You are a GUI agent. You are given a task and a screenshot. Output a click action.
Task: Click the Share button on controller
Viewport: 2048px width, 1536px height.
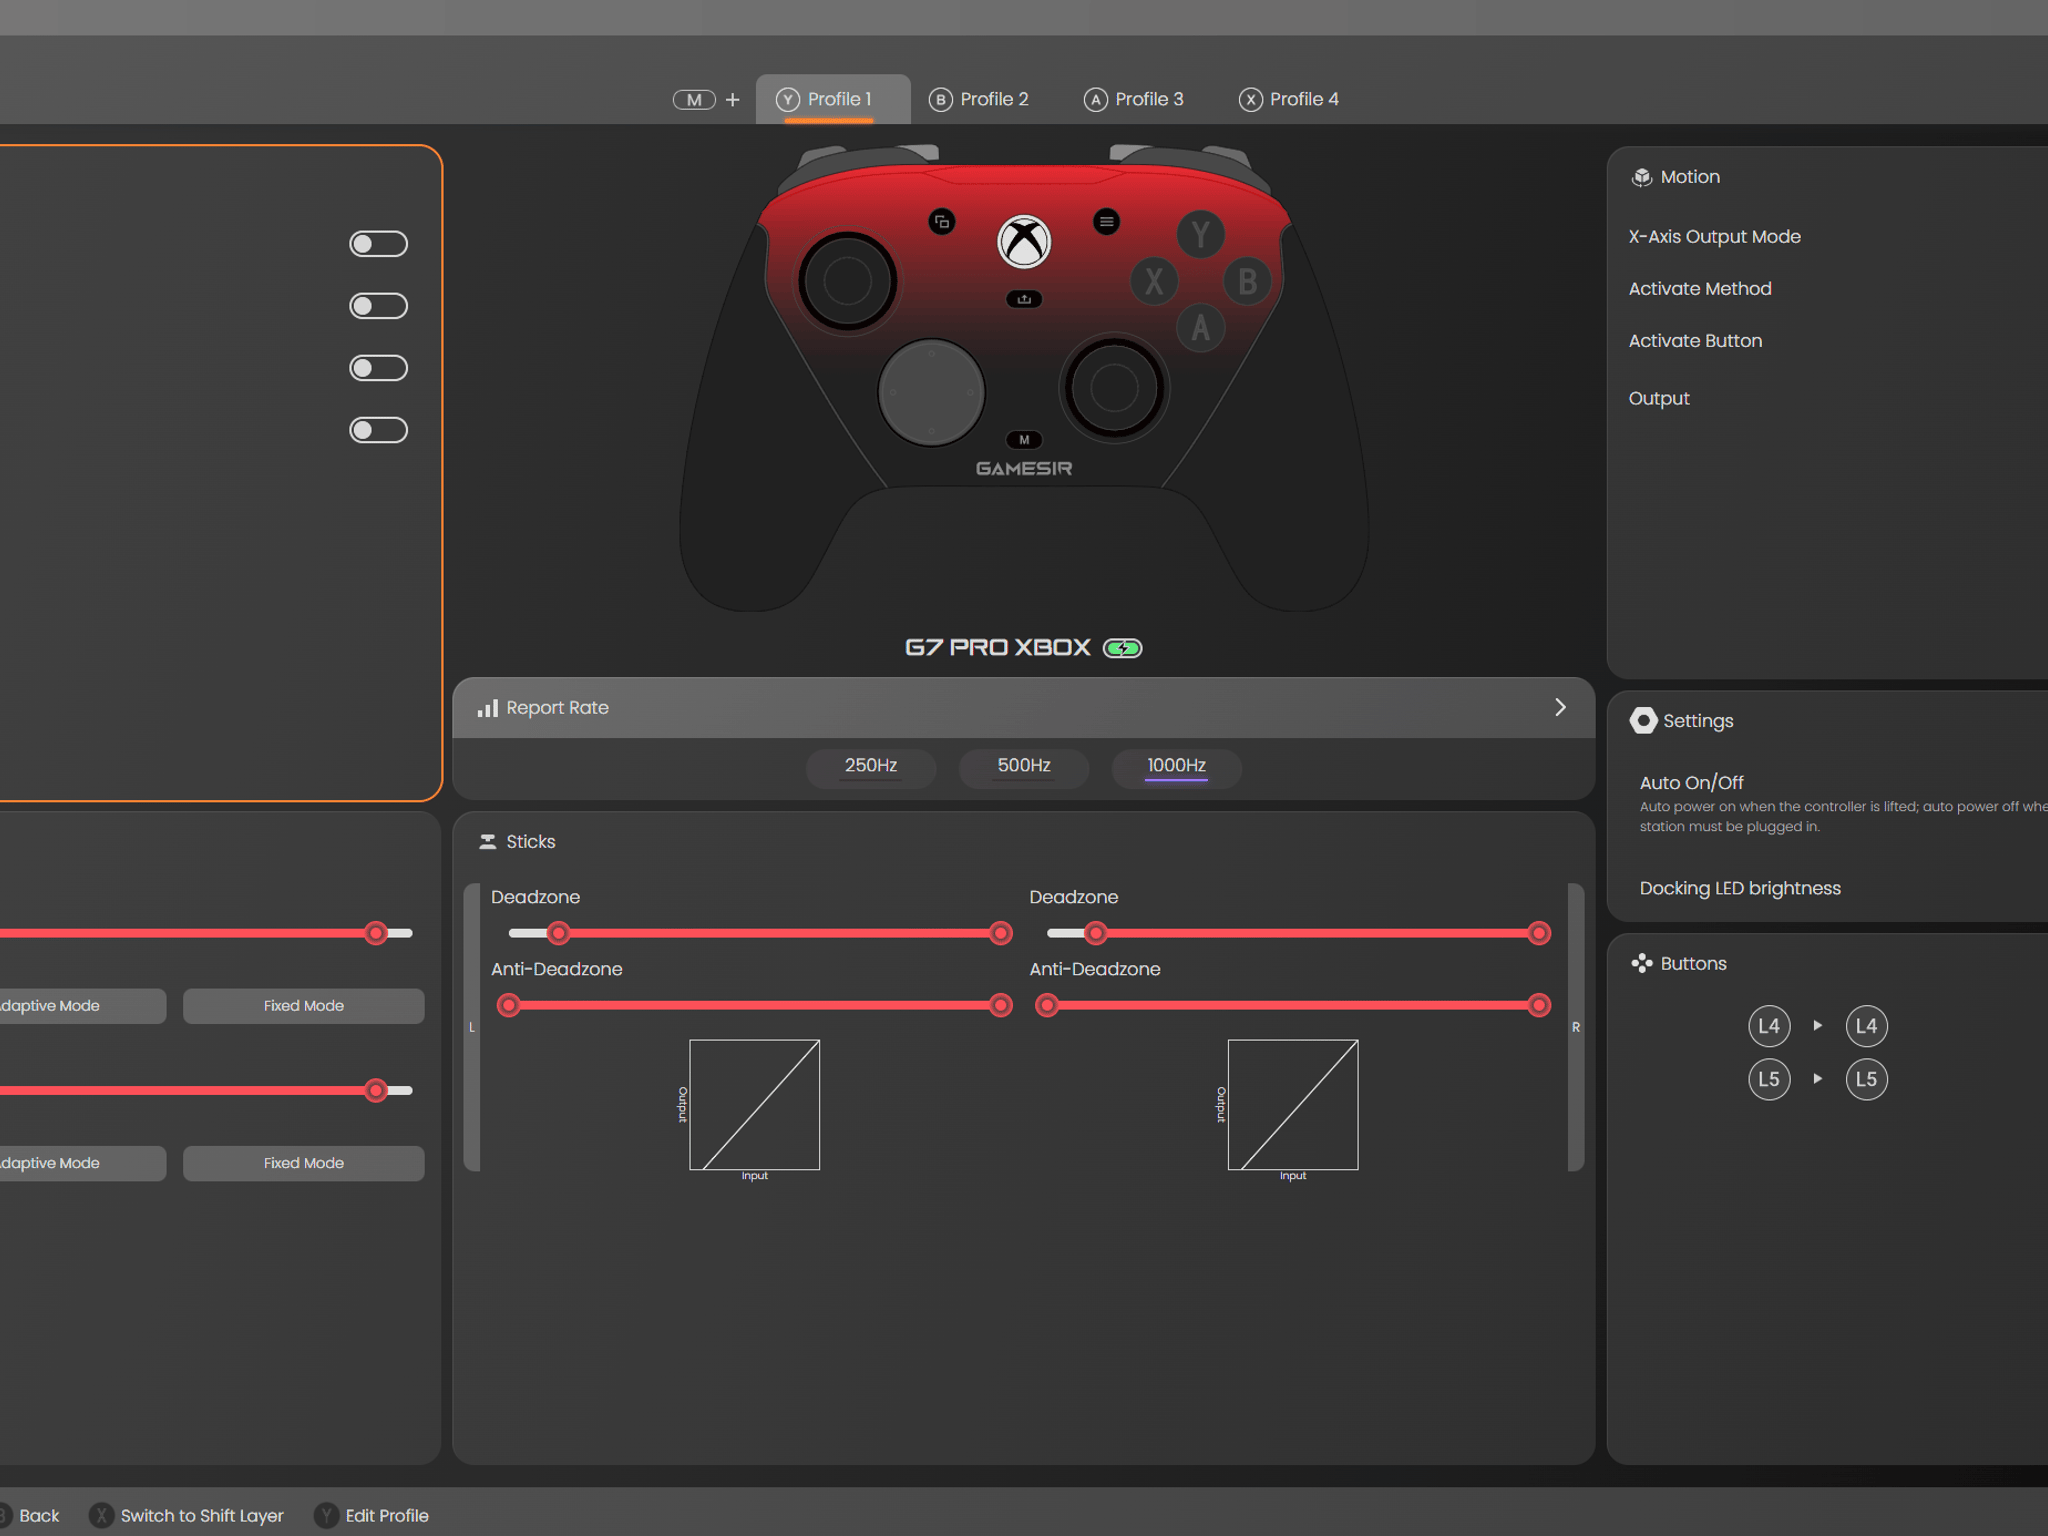point(1024,299)
